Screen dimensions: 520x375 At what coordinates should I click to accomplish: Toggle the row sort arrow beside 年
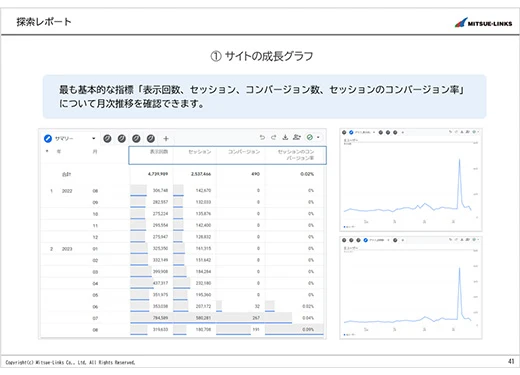[x=47, y=151]
